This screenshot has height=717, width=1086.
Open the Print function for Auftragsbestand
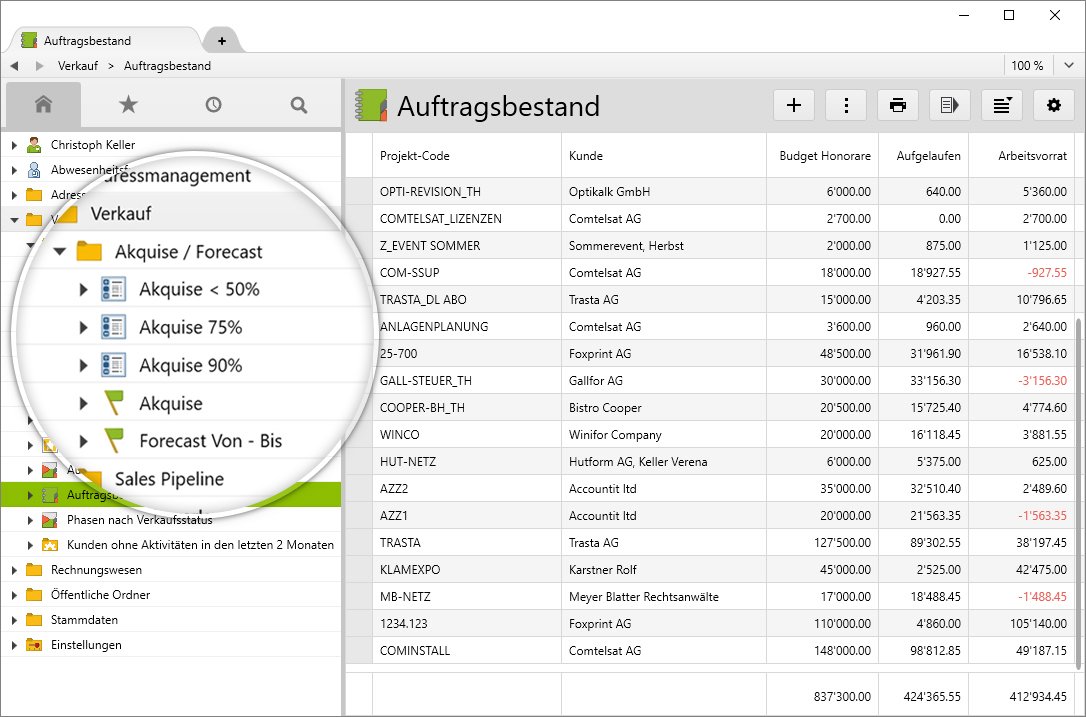898,104
